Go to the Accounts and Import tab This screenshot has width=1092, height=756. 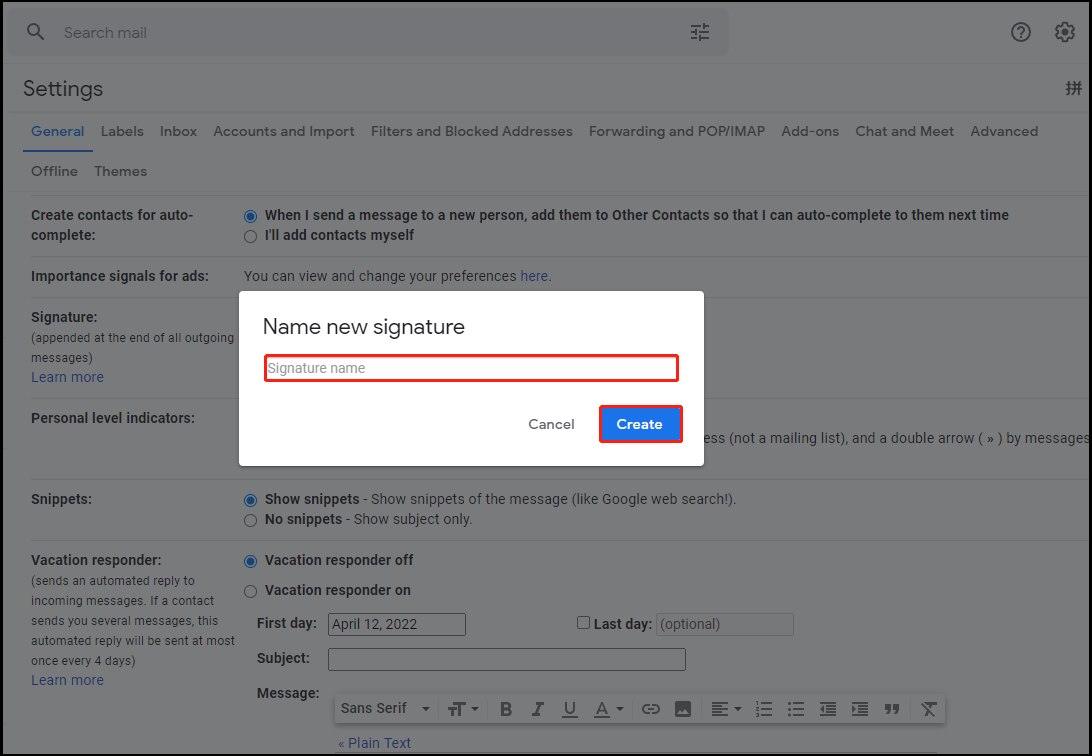283,132
